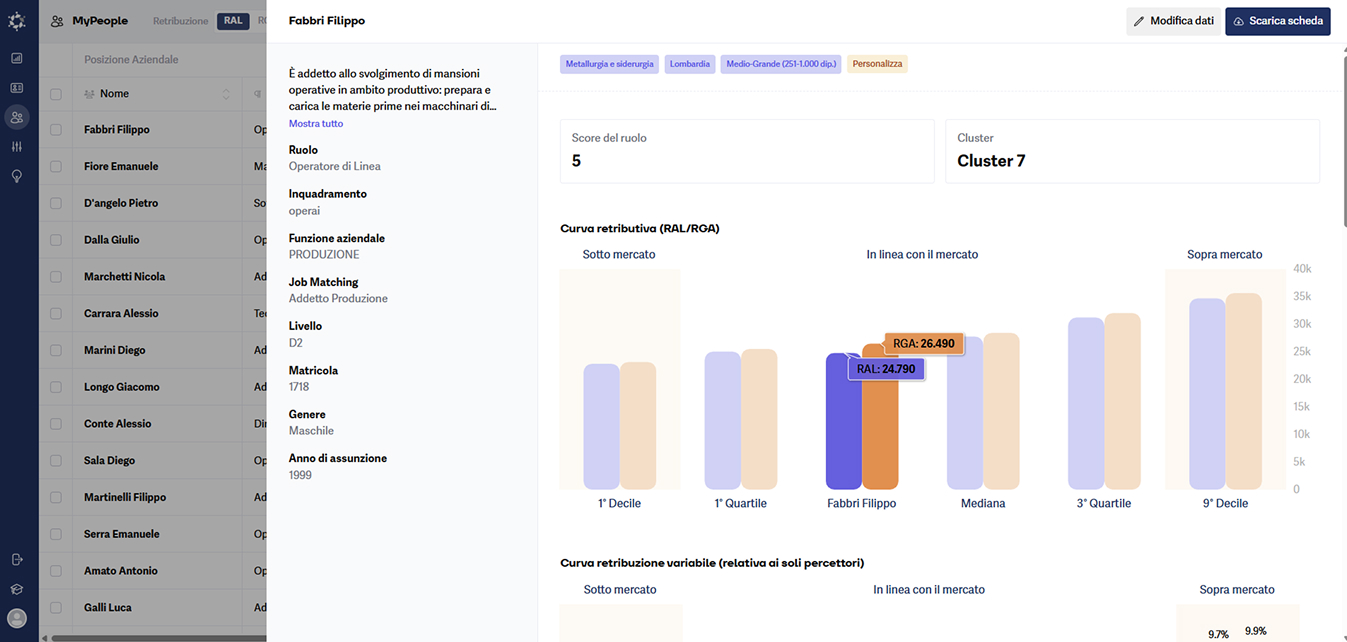Tick the checkbox for Fiore Emanuele

(x=56, y=166)
